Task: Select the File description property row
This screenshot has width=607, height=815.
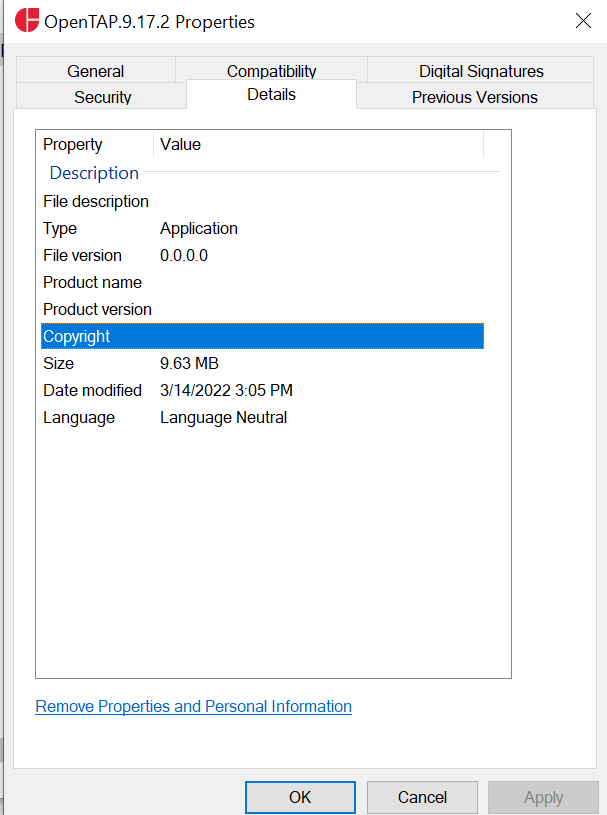Action: coord(96,201)
